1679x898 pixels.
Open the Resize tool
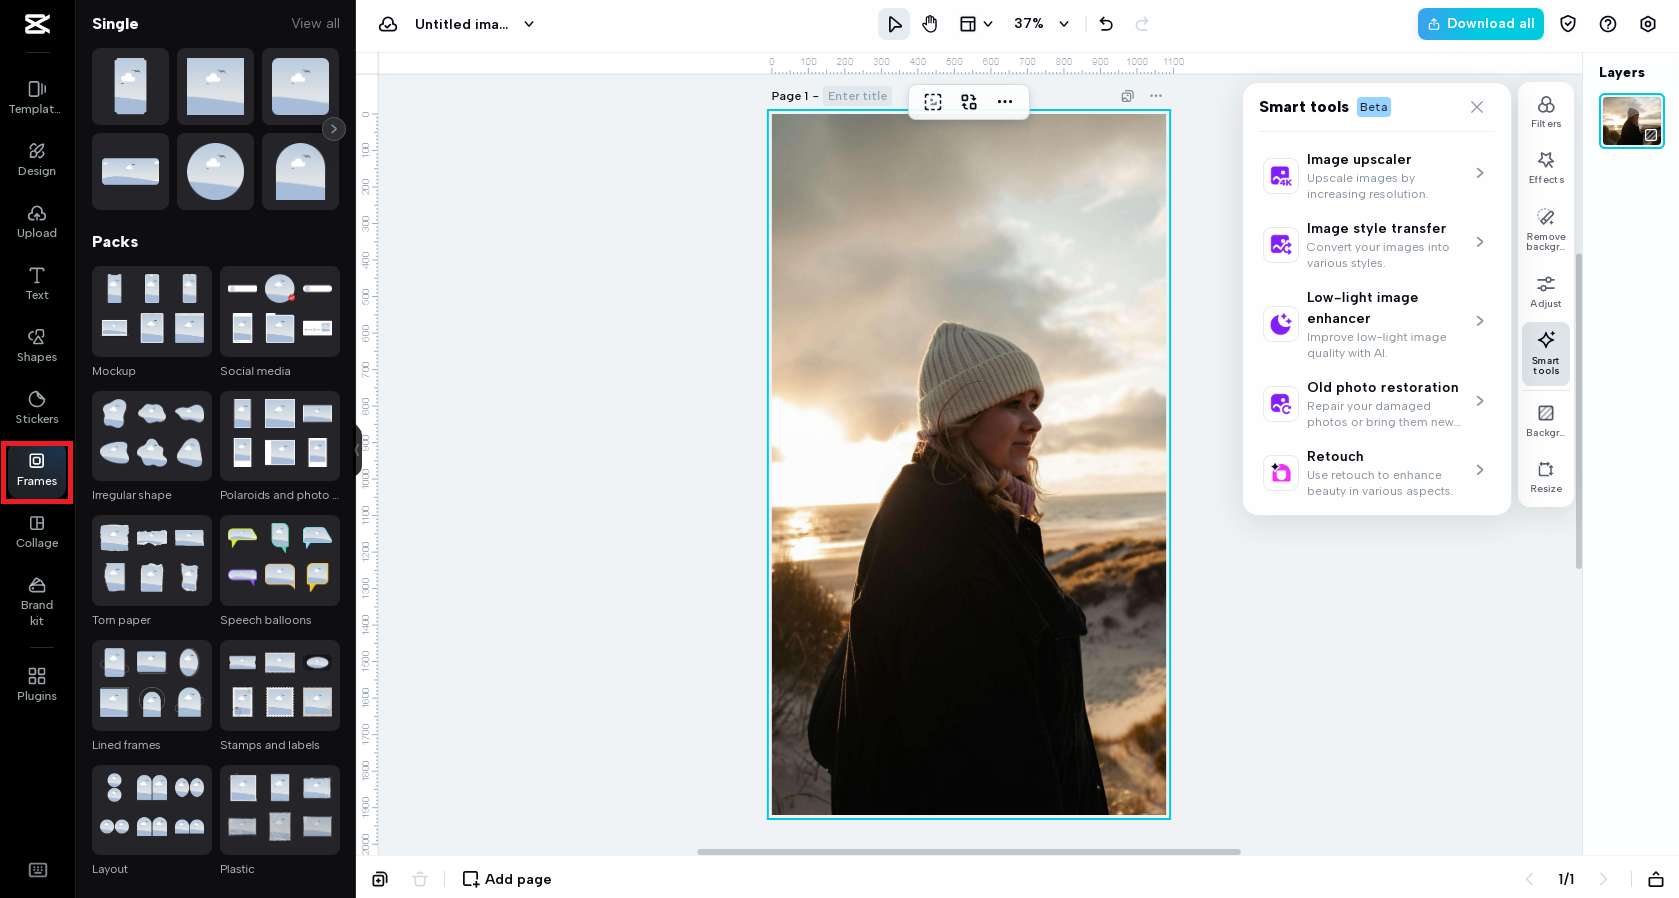pos(1545,476)
